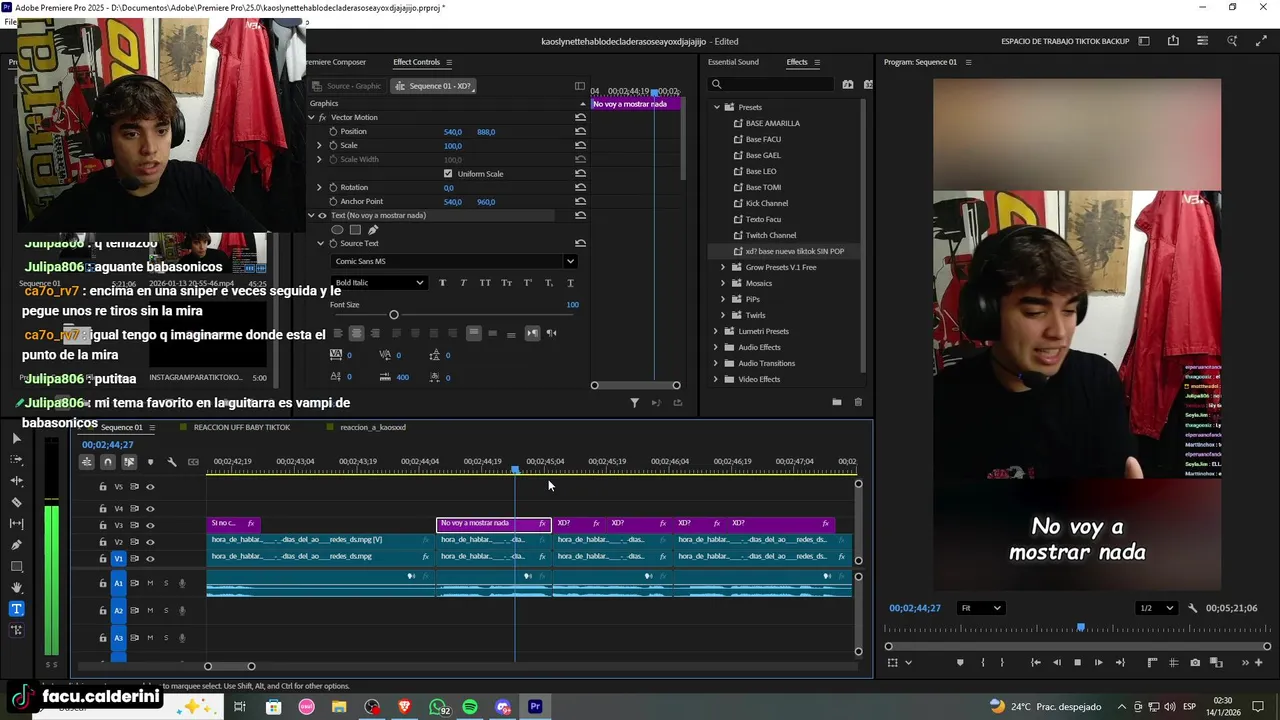Open the Fit zoom level dropdown
Image resolution: width=1280 pixels, height=720 pixels.
[980, 608]
